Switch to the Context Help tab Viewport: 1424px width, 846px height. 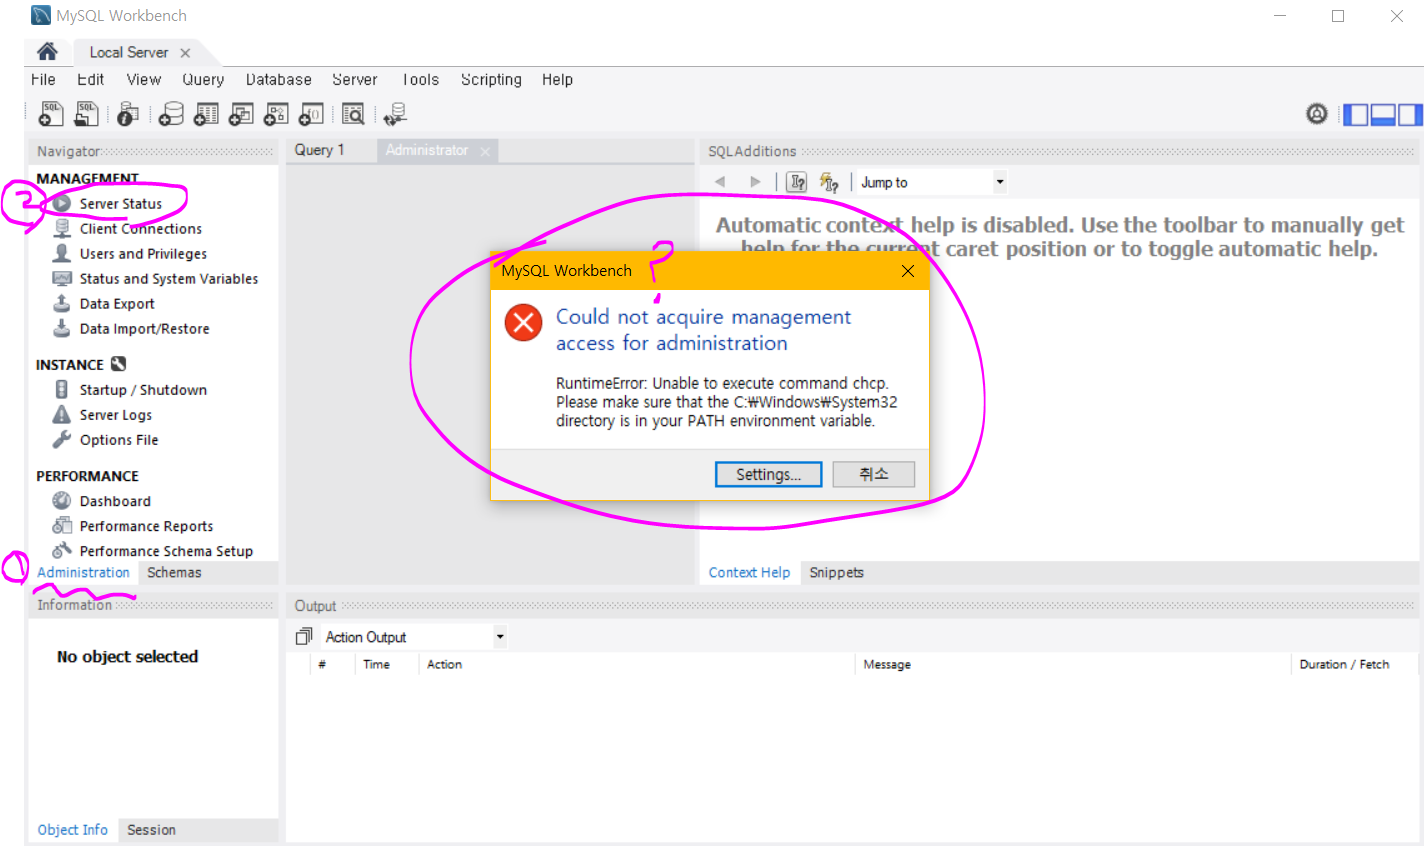749,572
